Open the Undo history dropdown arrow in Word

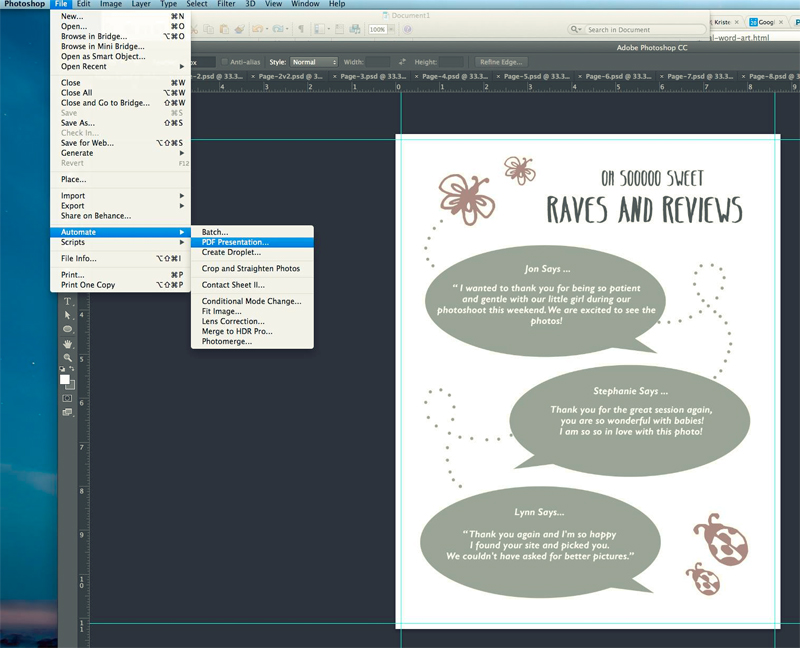pos(267,29)
